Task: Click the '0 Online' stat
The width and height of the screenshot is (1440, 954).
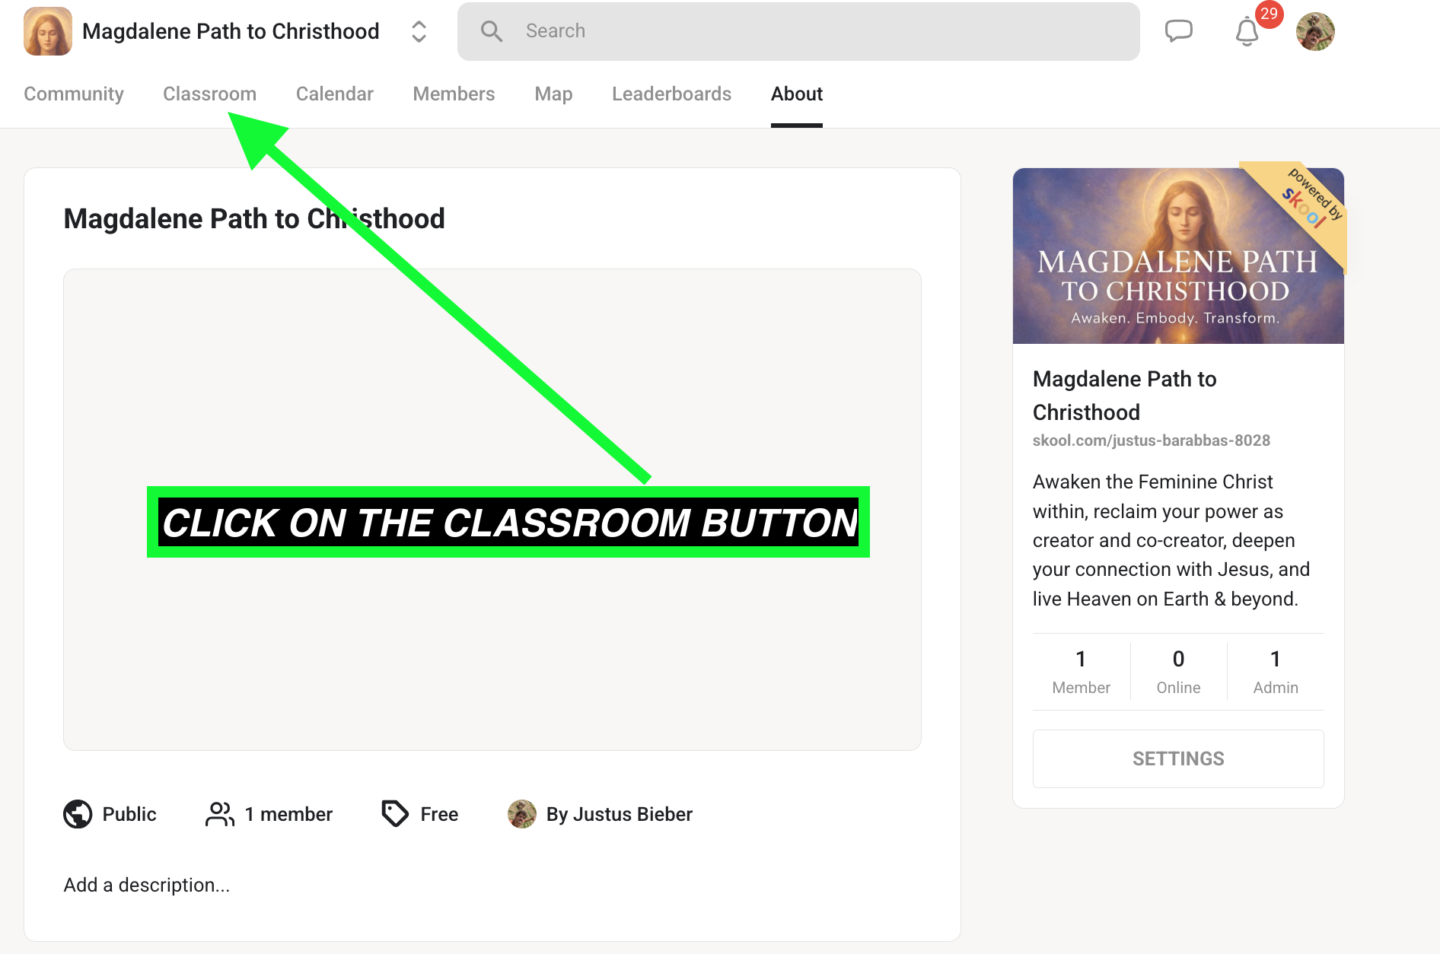Action: click(x=1178, y=672)
